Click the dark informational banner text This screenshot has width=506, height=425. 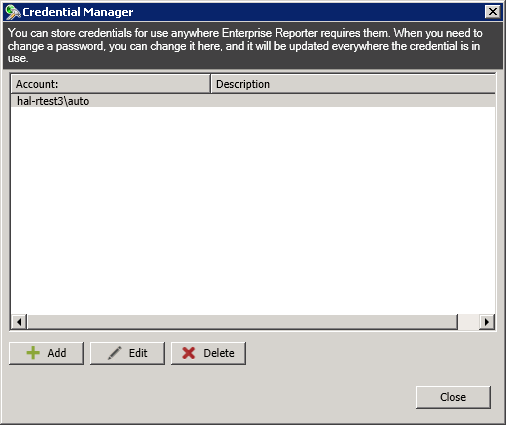(x=245, y=46)
